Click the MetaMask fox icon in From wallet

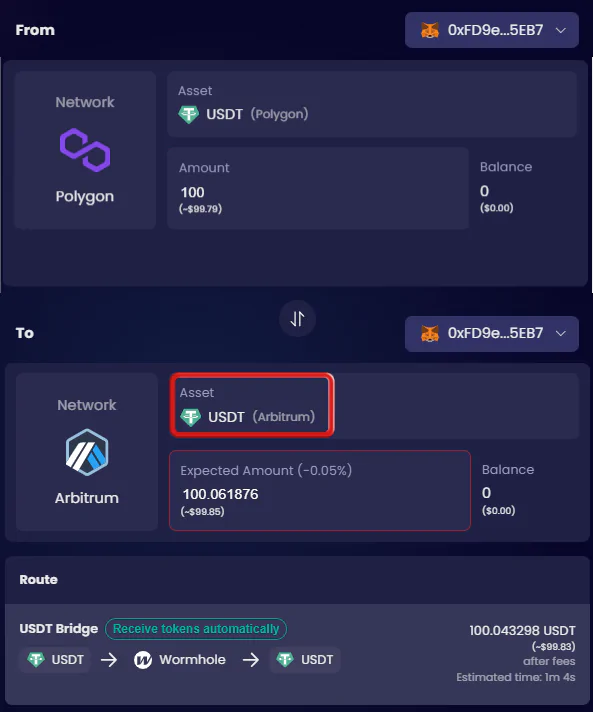pyautogui.click(x=430, y=30)
